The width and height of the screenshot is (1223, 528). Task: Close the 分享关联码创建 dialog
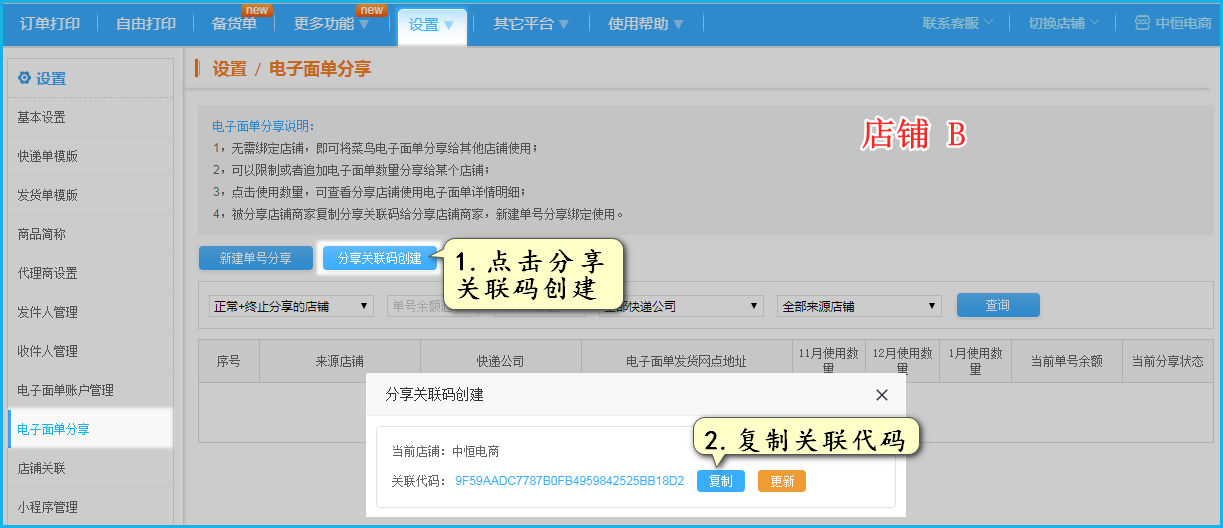click(881, 395)
